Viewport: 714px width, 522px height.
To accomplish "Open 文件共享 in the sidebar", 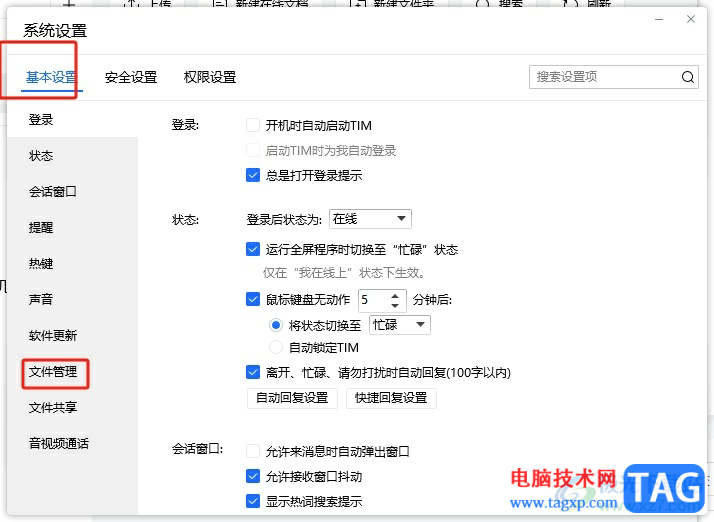I will click(x=53, y=408).
